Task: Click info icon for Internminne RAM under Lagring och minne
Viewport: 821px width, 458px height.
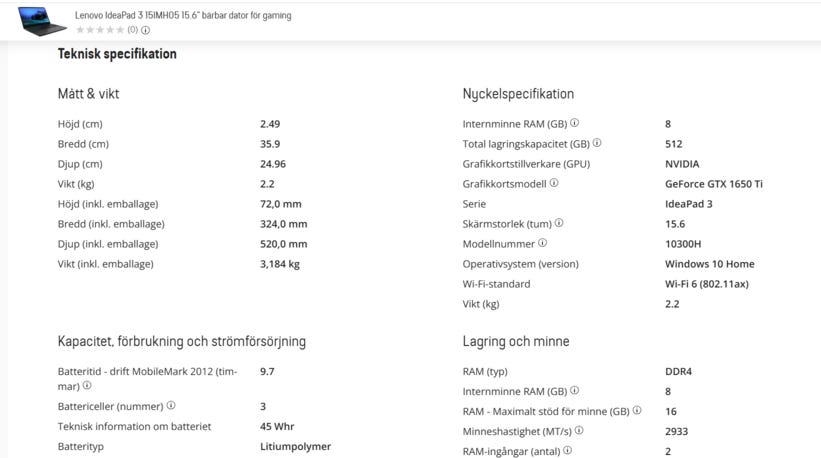Action: pos(574,390)
